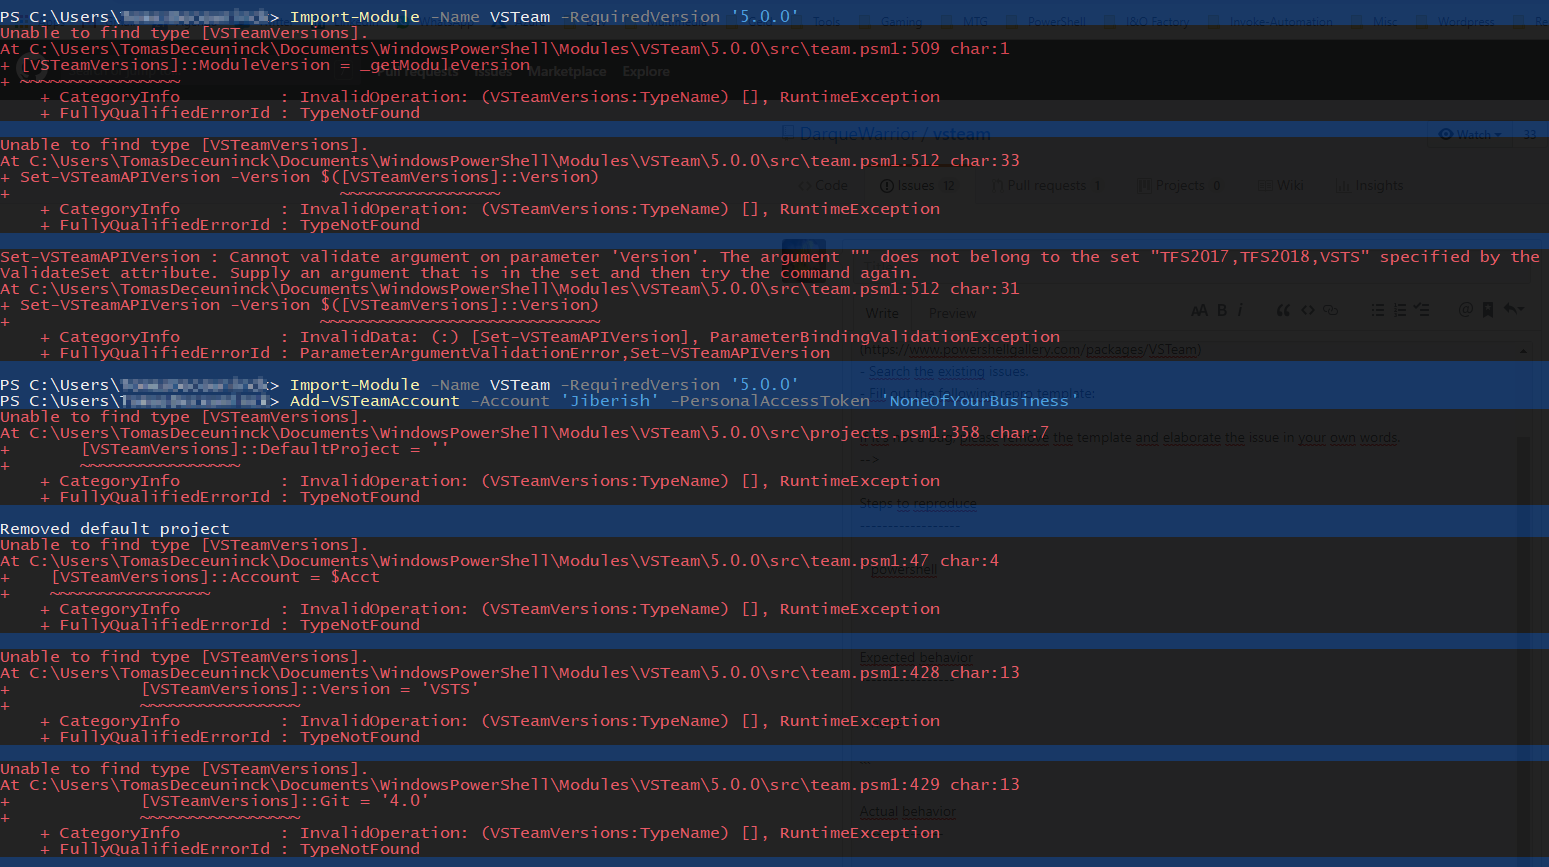This screenshot has height=867, width=1549.
Task: Open saved replies via the bookmark icon
Action: tap(1490, 310)
